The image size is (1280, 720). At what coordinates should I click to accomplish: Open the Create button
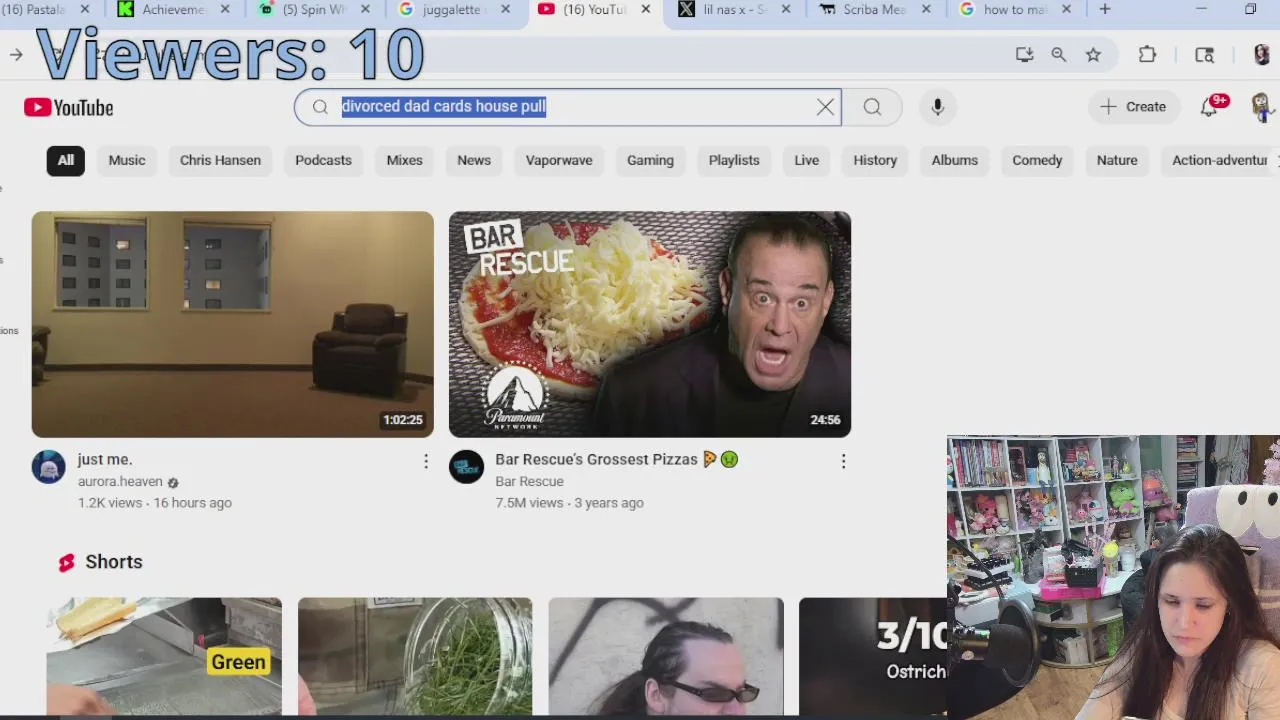[x=1133, y=107]
